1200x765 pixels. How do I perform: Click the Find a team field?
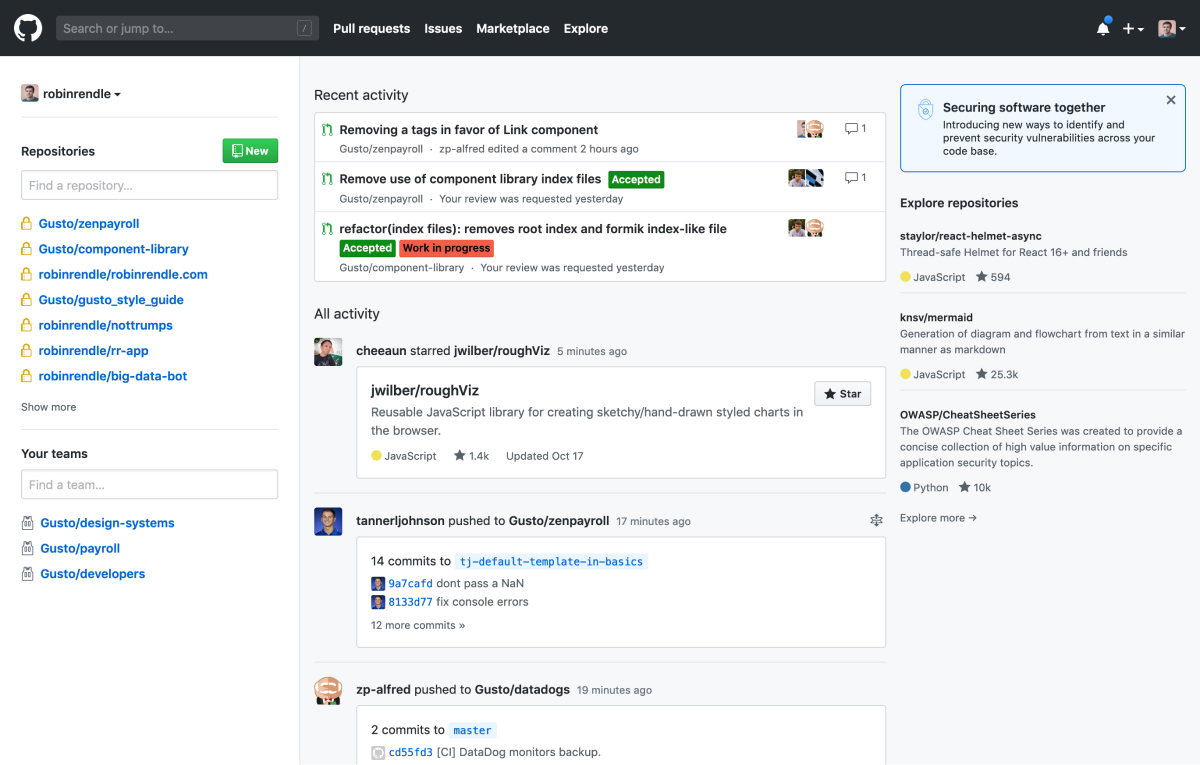[x=149, y=485]
